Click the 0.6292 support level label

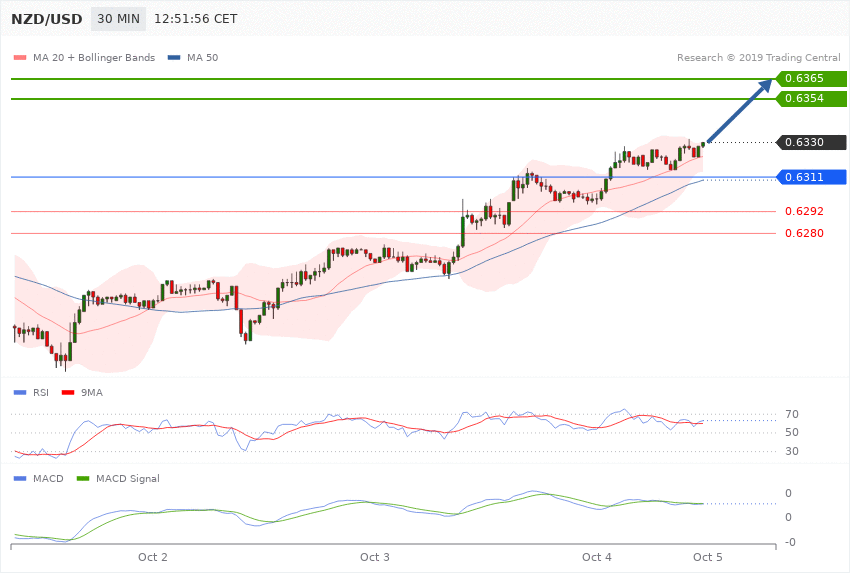pyautogui.click(x=804, y=211)
